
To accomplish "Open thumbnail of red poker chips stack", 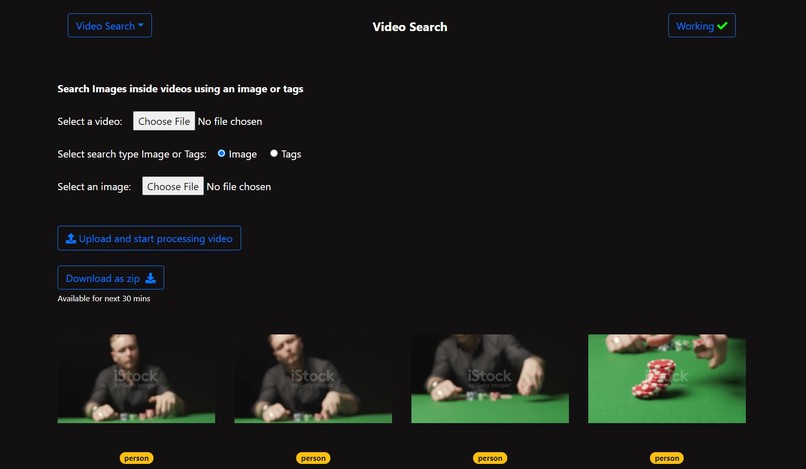I will [x=667, y=378].
